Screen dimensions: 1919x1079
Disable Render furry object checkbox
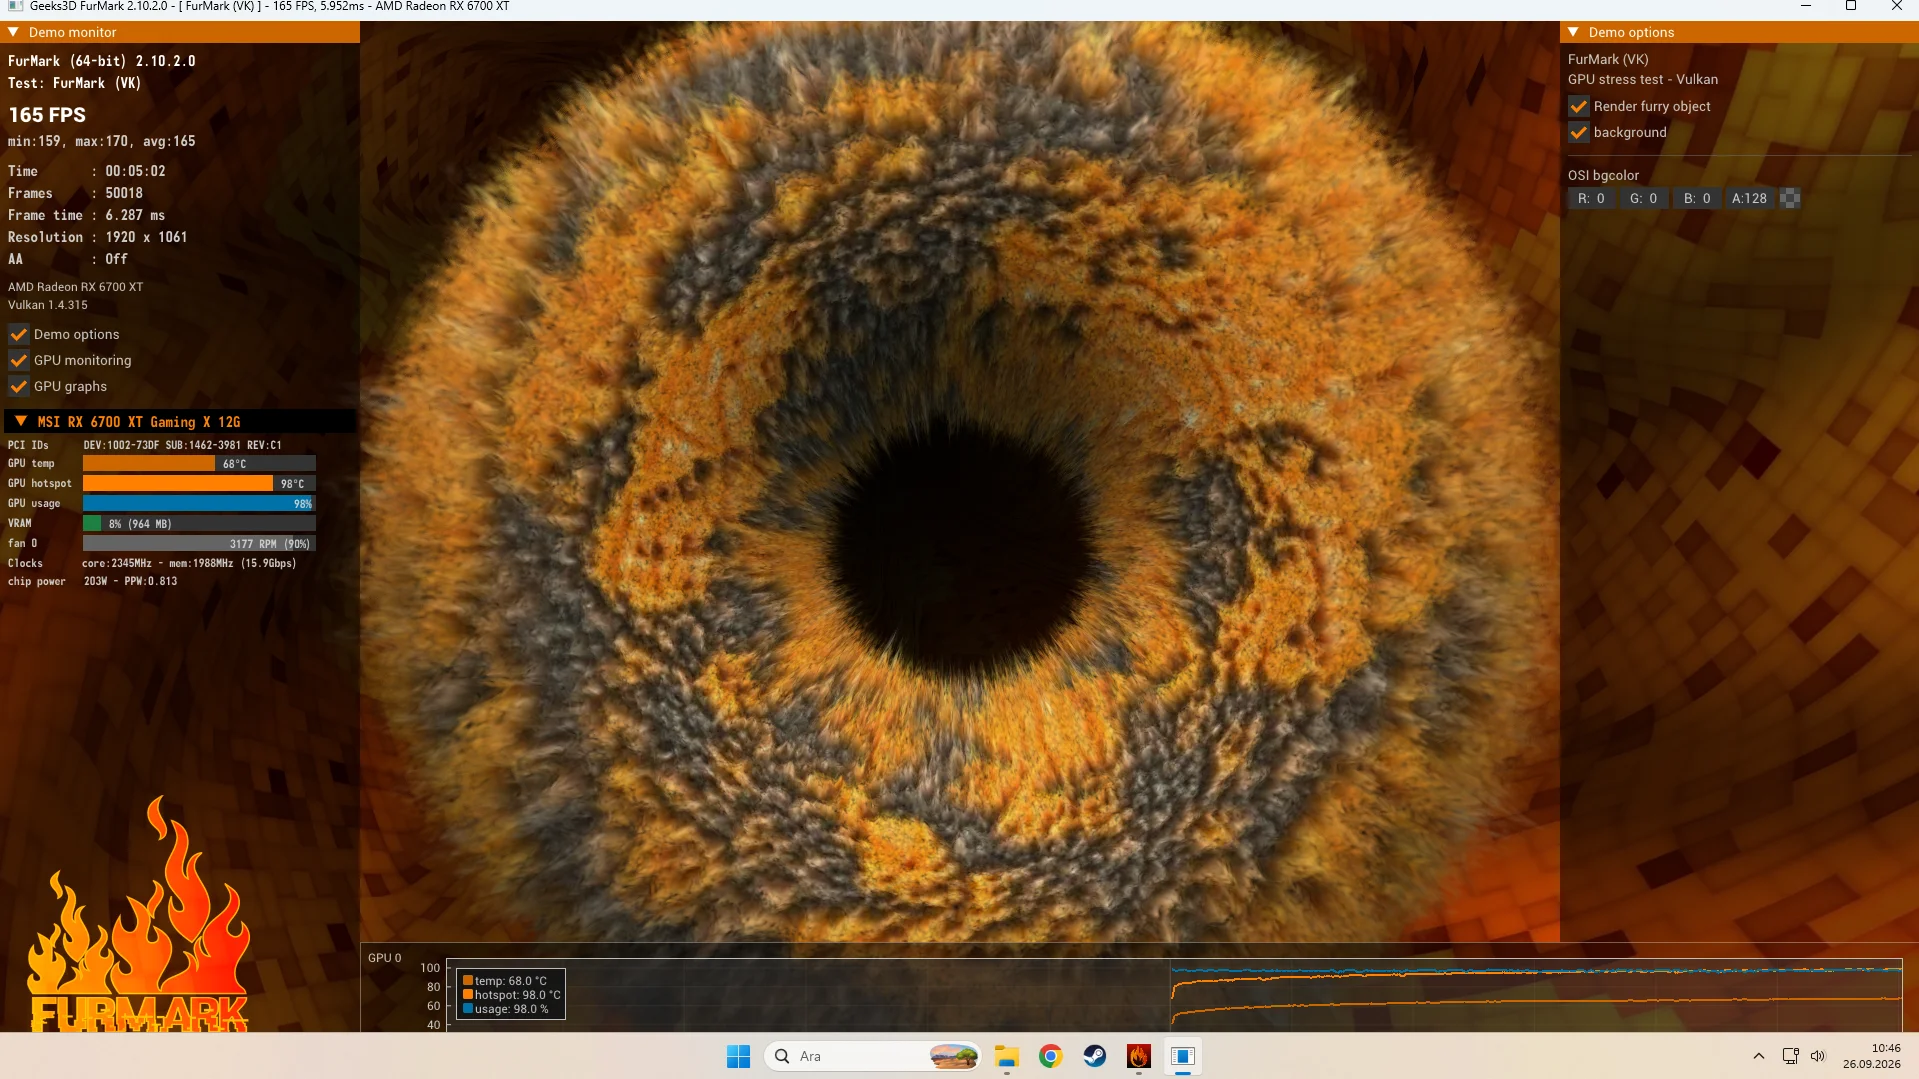click(x=1579, y=106)
